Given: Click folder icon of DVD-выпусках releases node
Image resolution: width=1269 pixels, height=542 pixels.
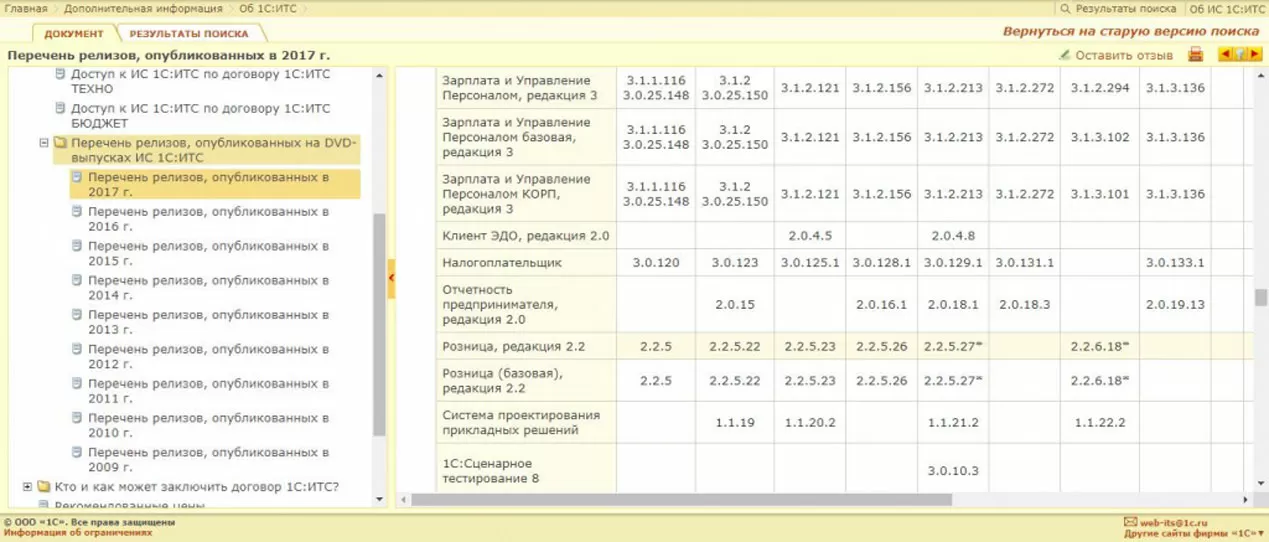Looking at the screenshot, I should coord(60,143).
